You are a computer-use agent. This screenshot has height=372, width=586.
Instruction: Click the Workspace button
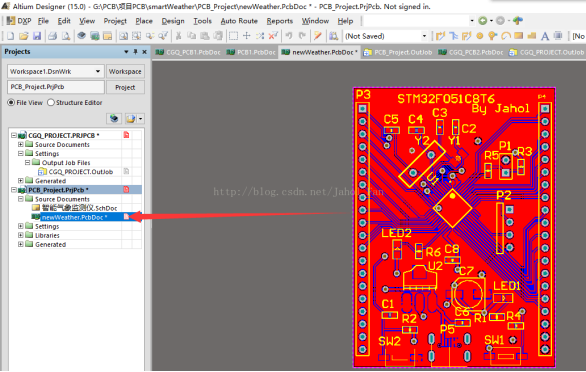[x=125, y=71]
